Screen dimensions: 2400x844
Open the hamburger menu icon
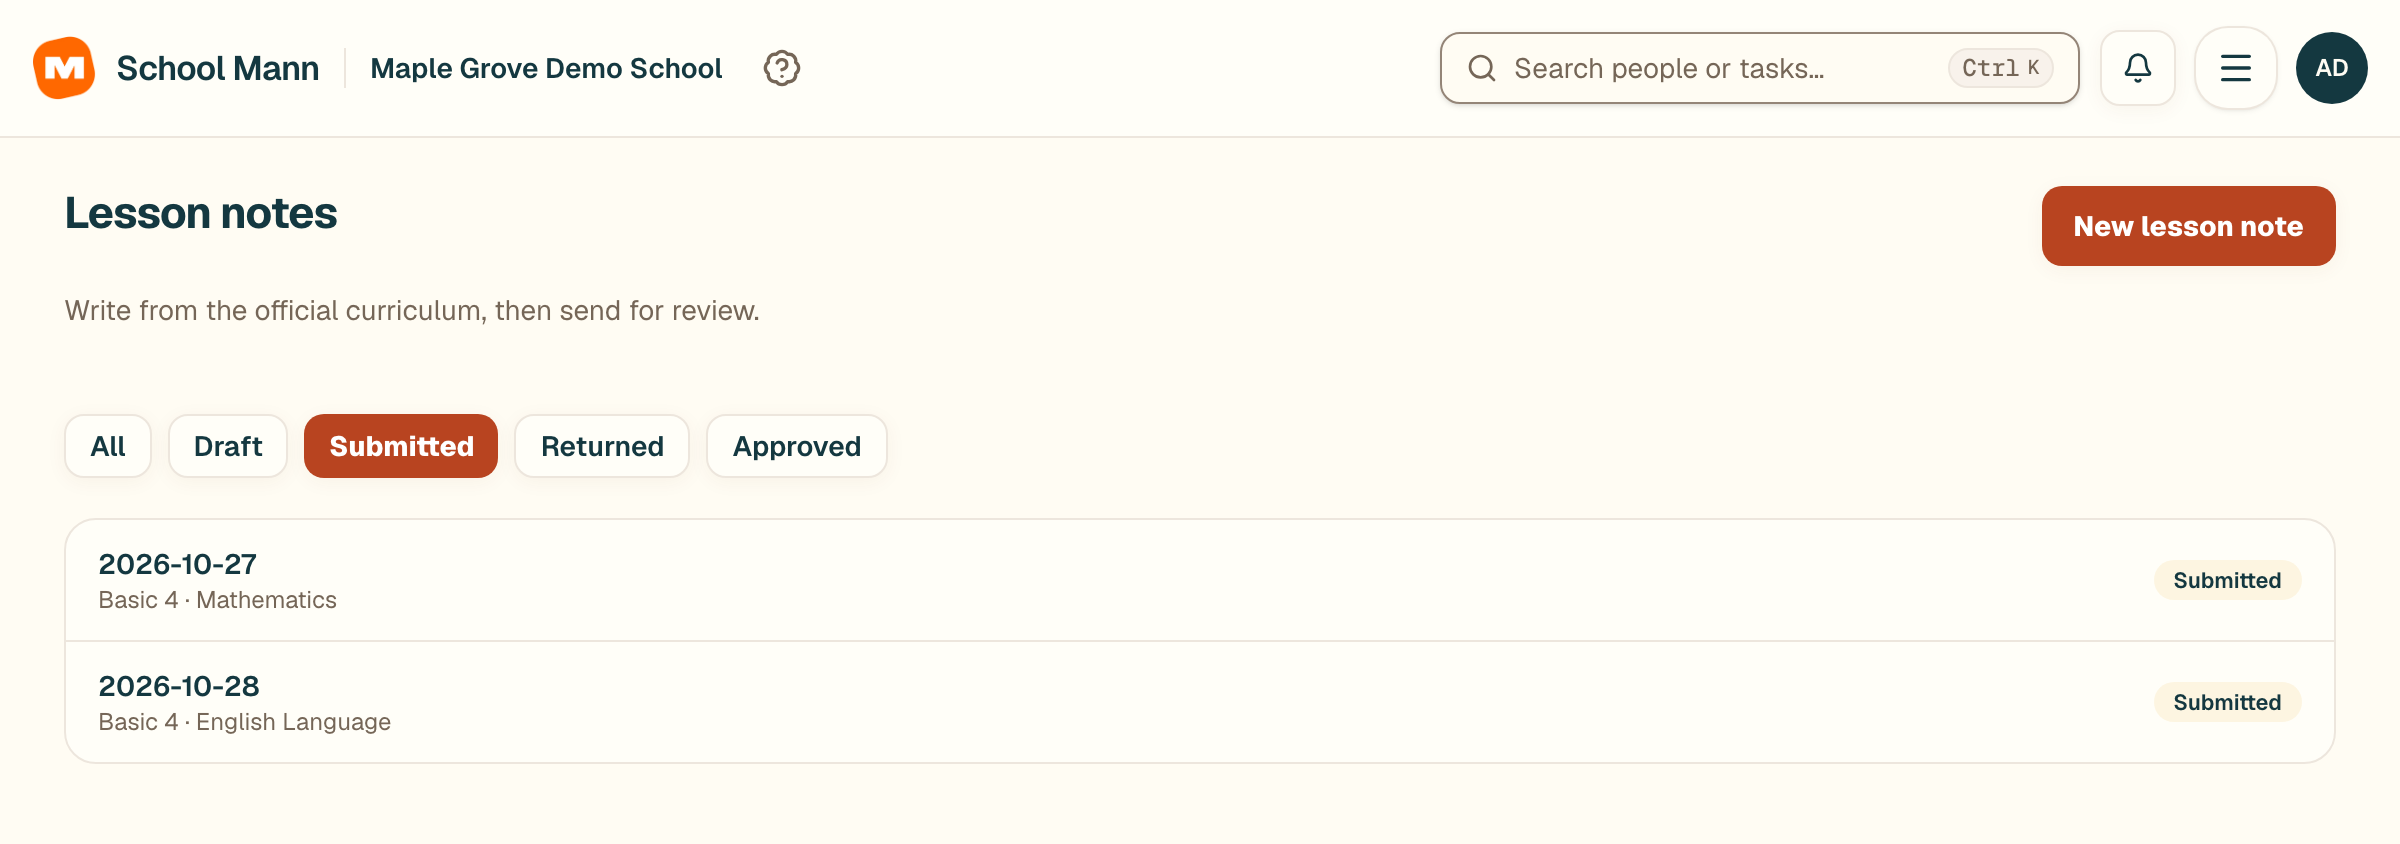point(2236,68)
